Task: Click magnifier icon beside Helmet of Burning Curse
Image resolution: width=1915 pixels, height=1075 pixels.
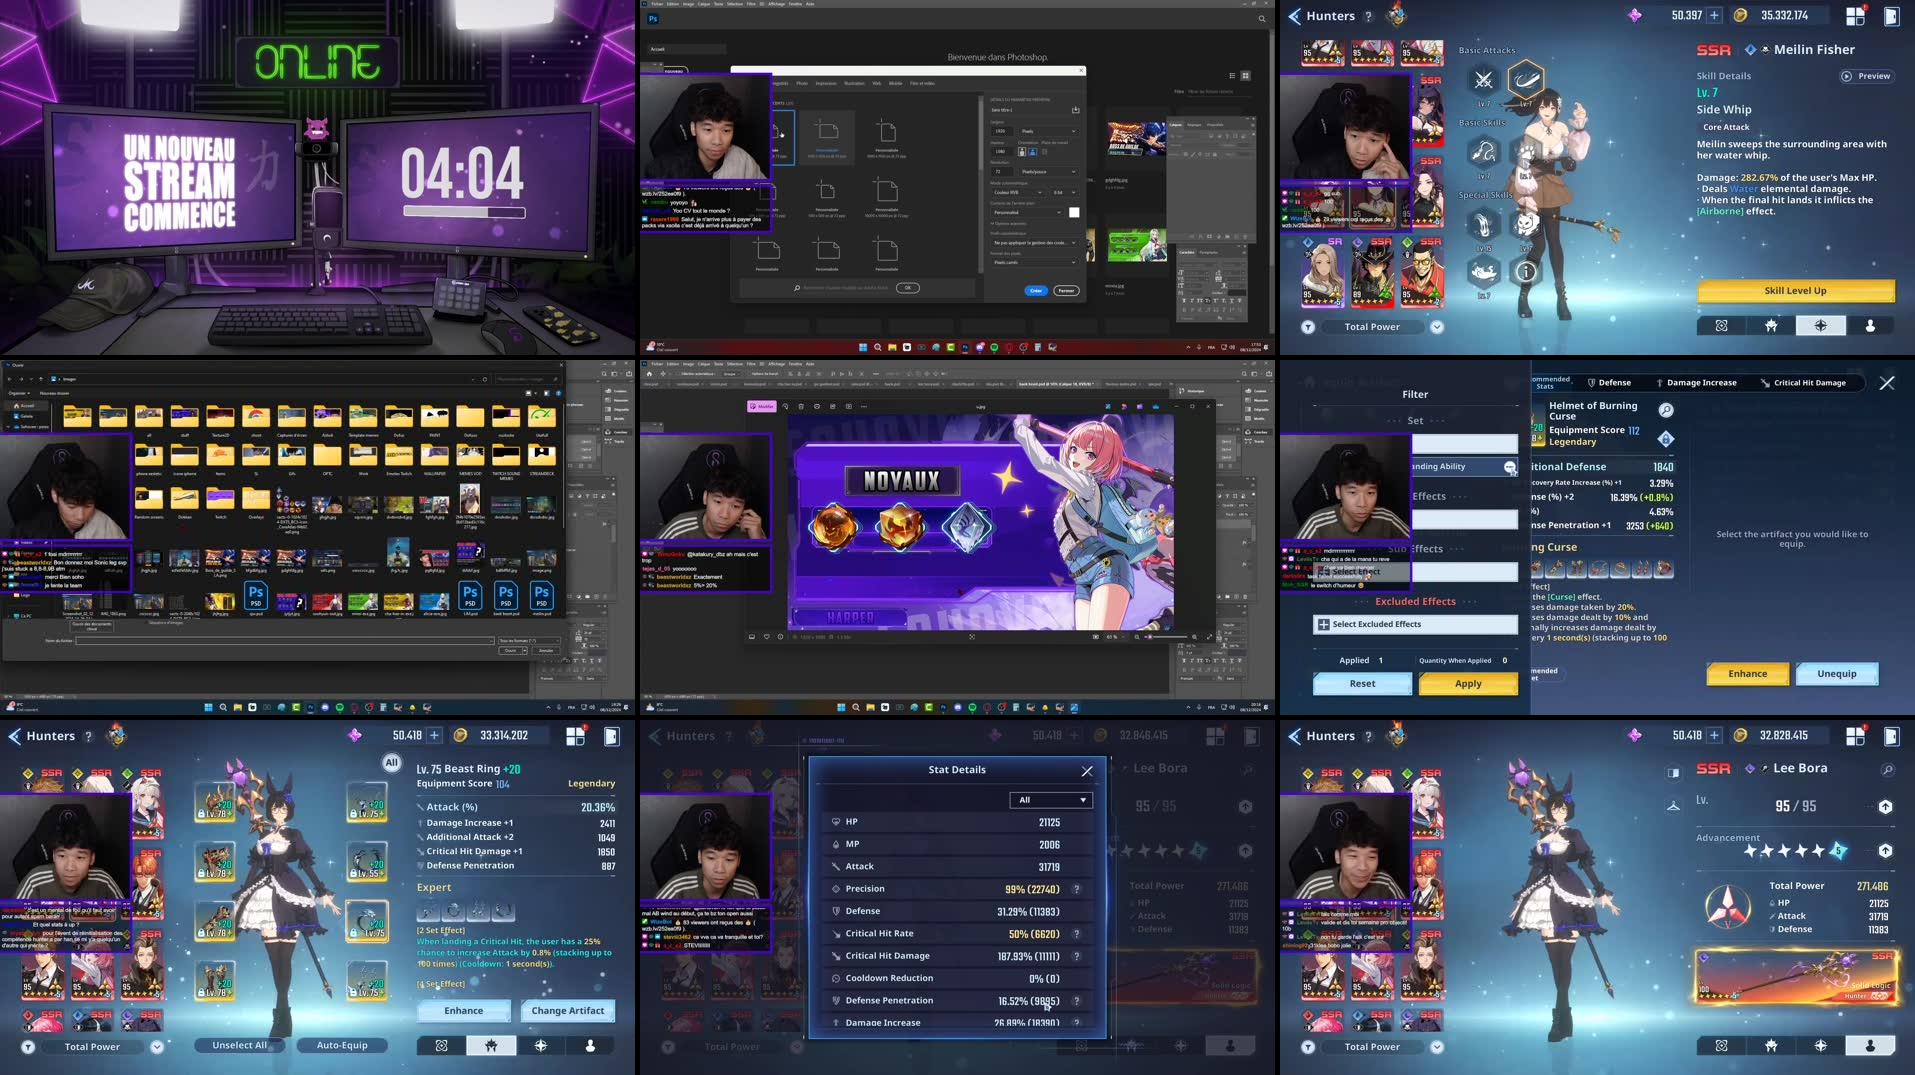Action: tap(1666, 410)
